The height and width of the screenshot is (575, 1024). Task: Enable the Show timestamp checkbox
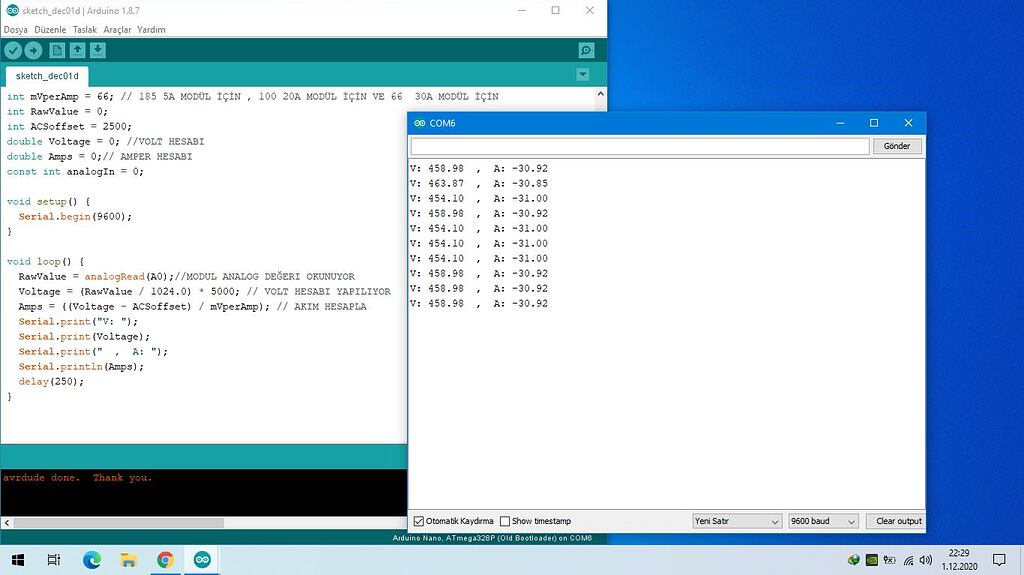coord(505,521)
